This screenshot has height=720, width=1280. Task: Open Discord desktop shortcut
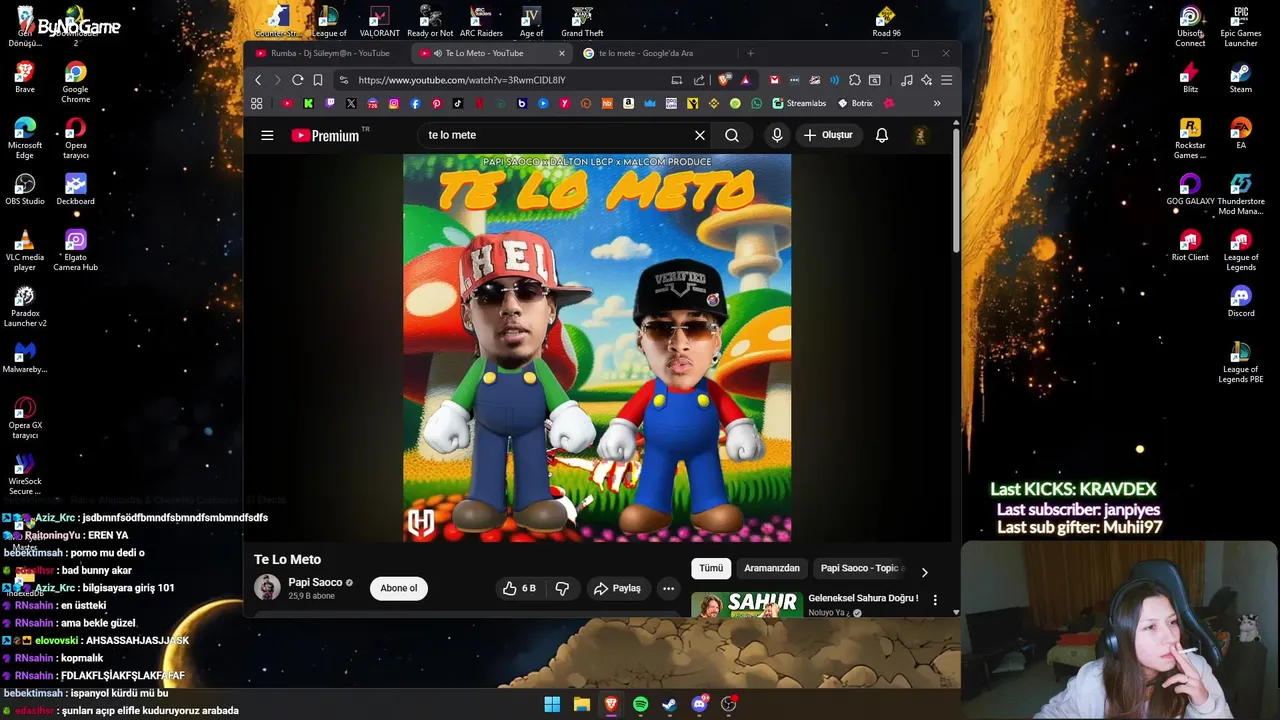click(1241, 301)
